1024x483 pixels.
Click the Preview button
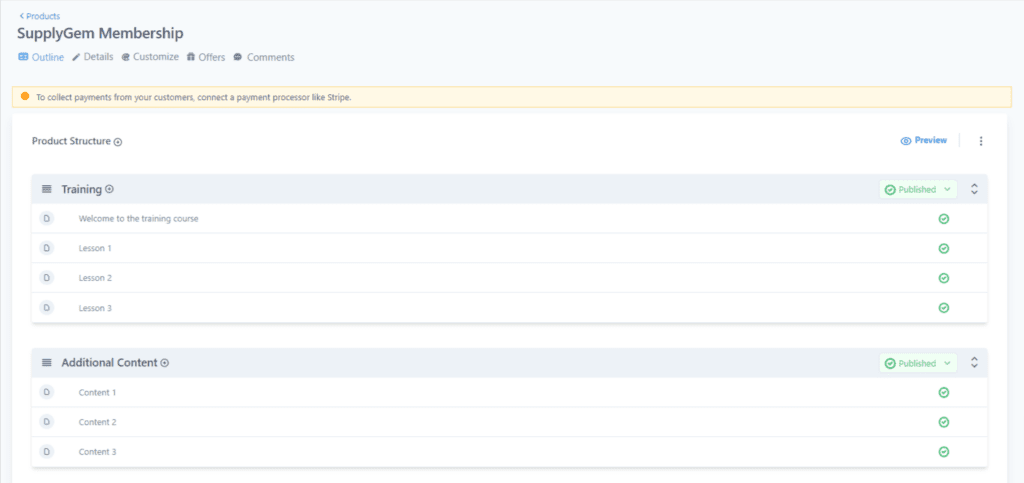click(x=923, y=140)
